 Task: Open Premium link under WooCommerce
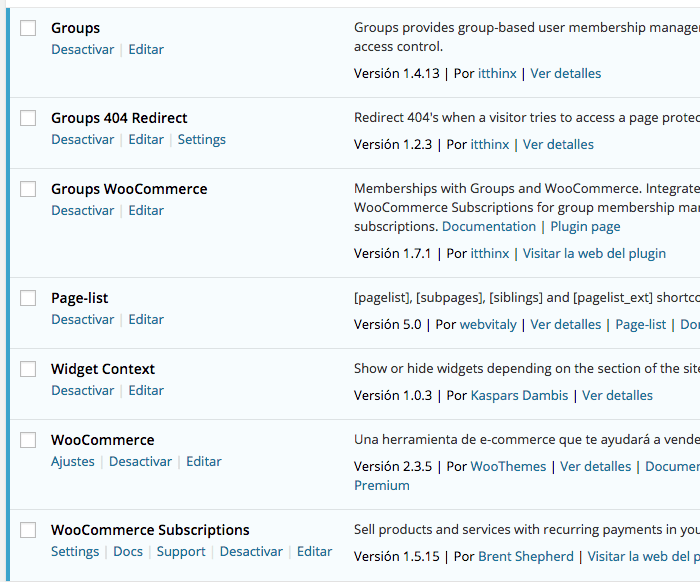(x=382, y=486)
